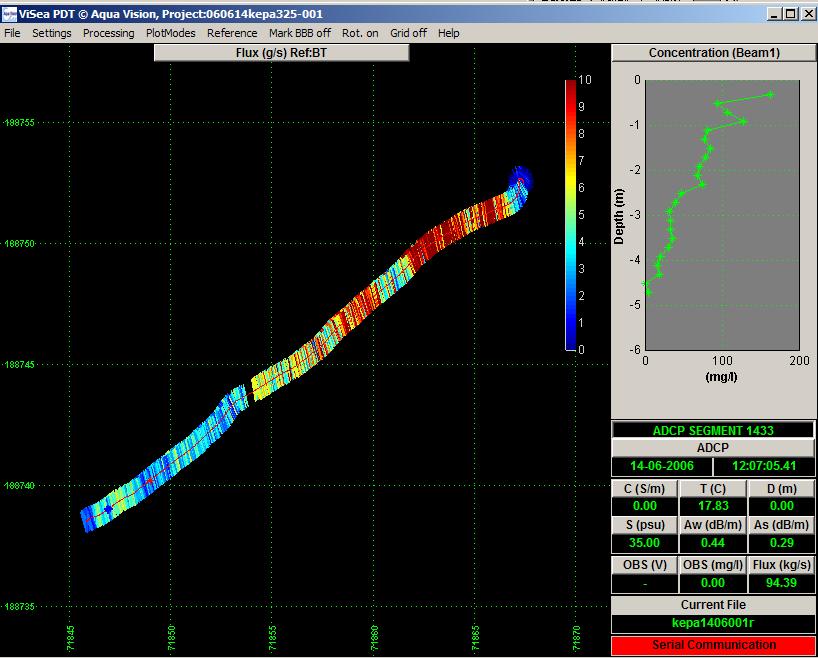Click the ADCP SEGMENT 1433 label
Image resolution: width=818 pixels, height=658 pixels.
click(x=713, y=430)
